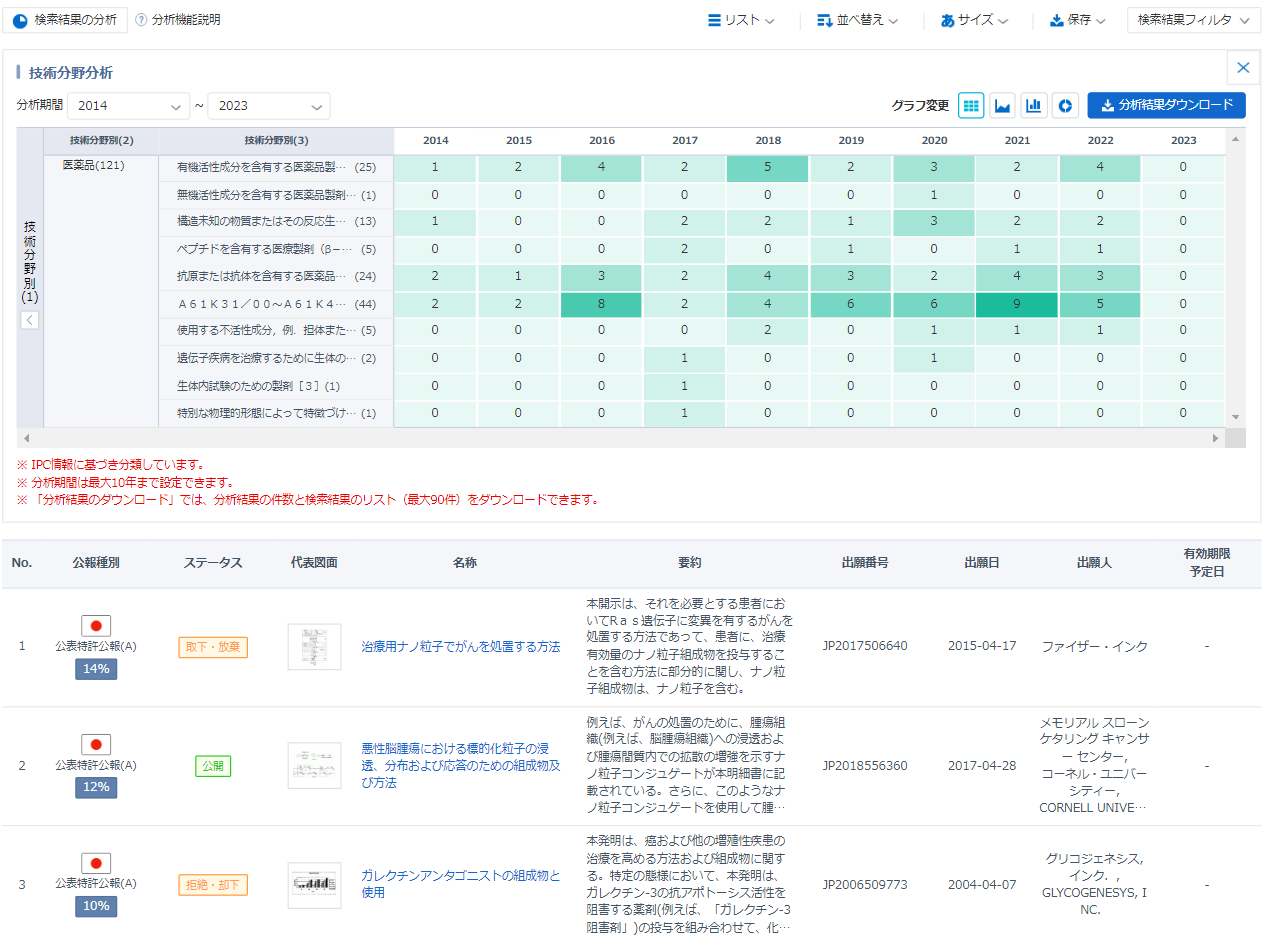Click the 分析機能説明 help icon
Viewport: 1272px width, 936px height.
point(141,20)
